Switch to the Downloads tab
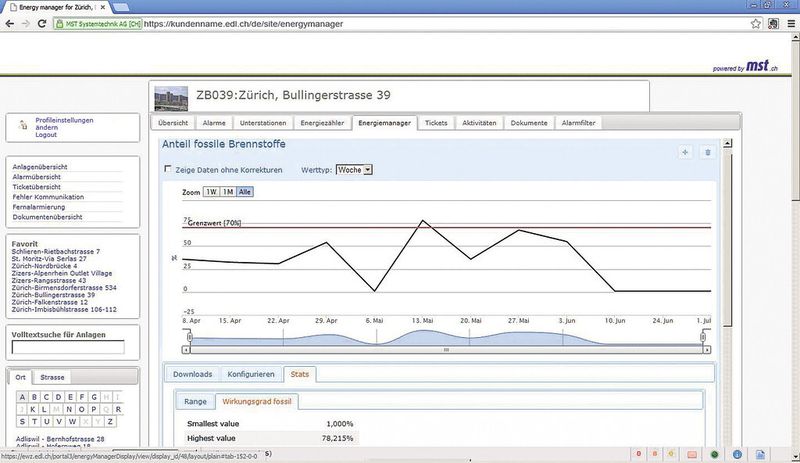The image size is (800, 463). [x=192, y=374]
